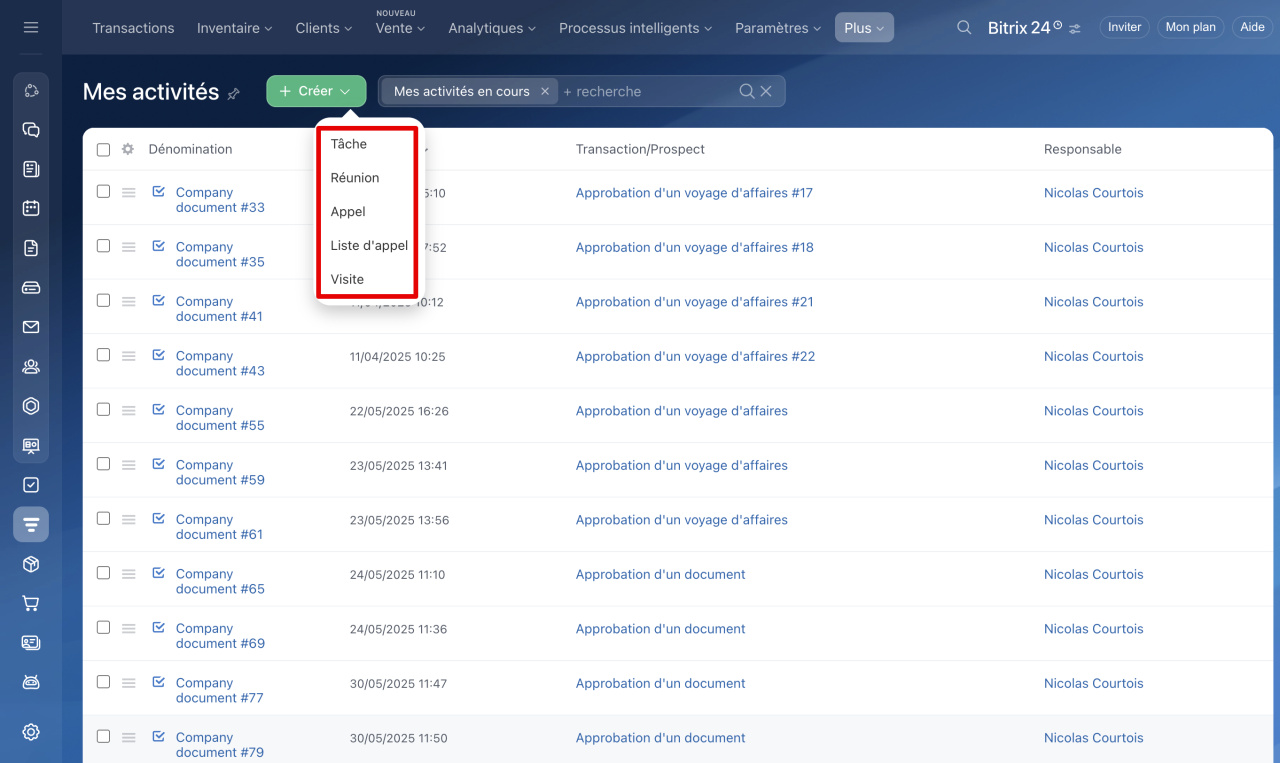Open the Transactions menu tab
This screenshot has height=763, width=1280.
point(133,28)
